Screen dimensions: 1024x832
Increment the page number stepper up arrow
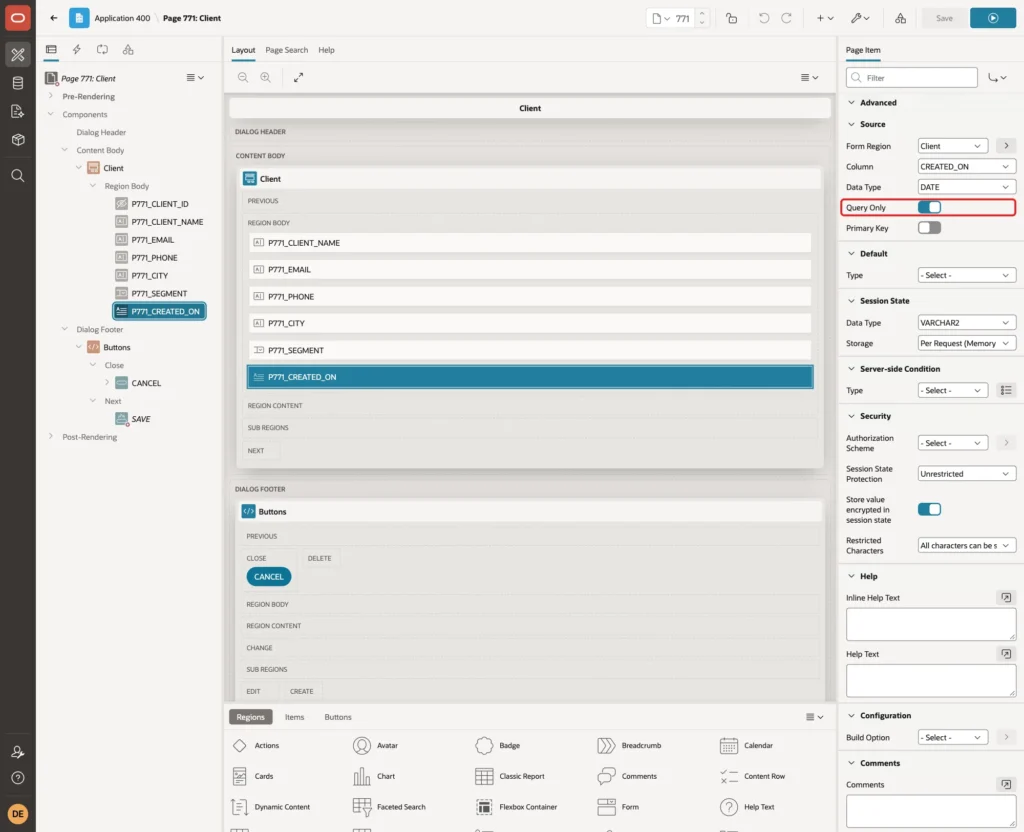pyautogui.click(x=702, y=14)
